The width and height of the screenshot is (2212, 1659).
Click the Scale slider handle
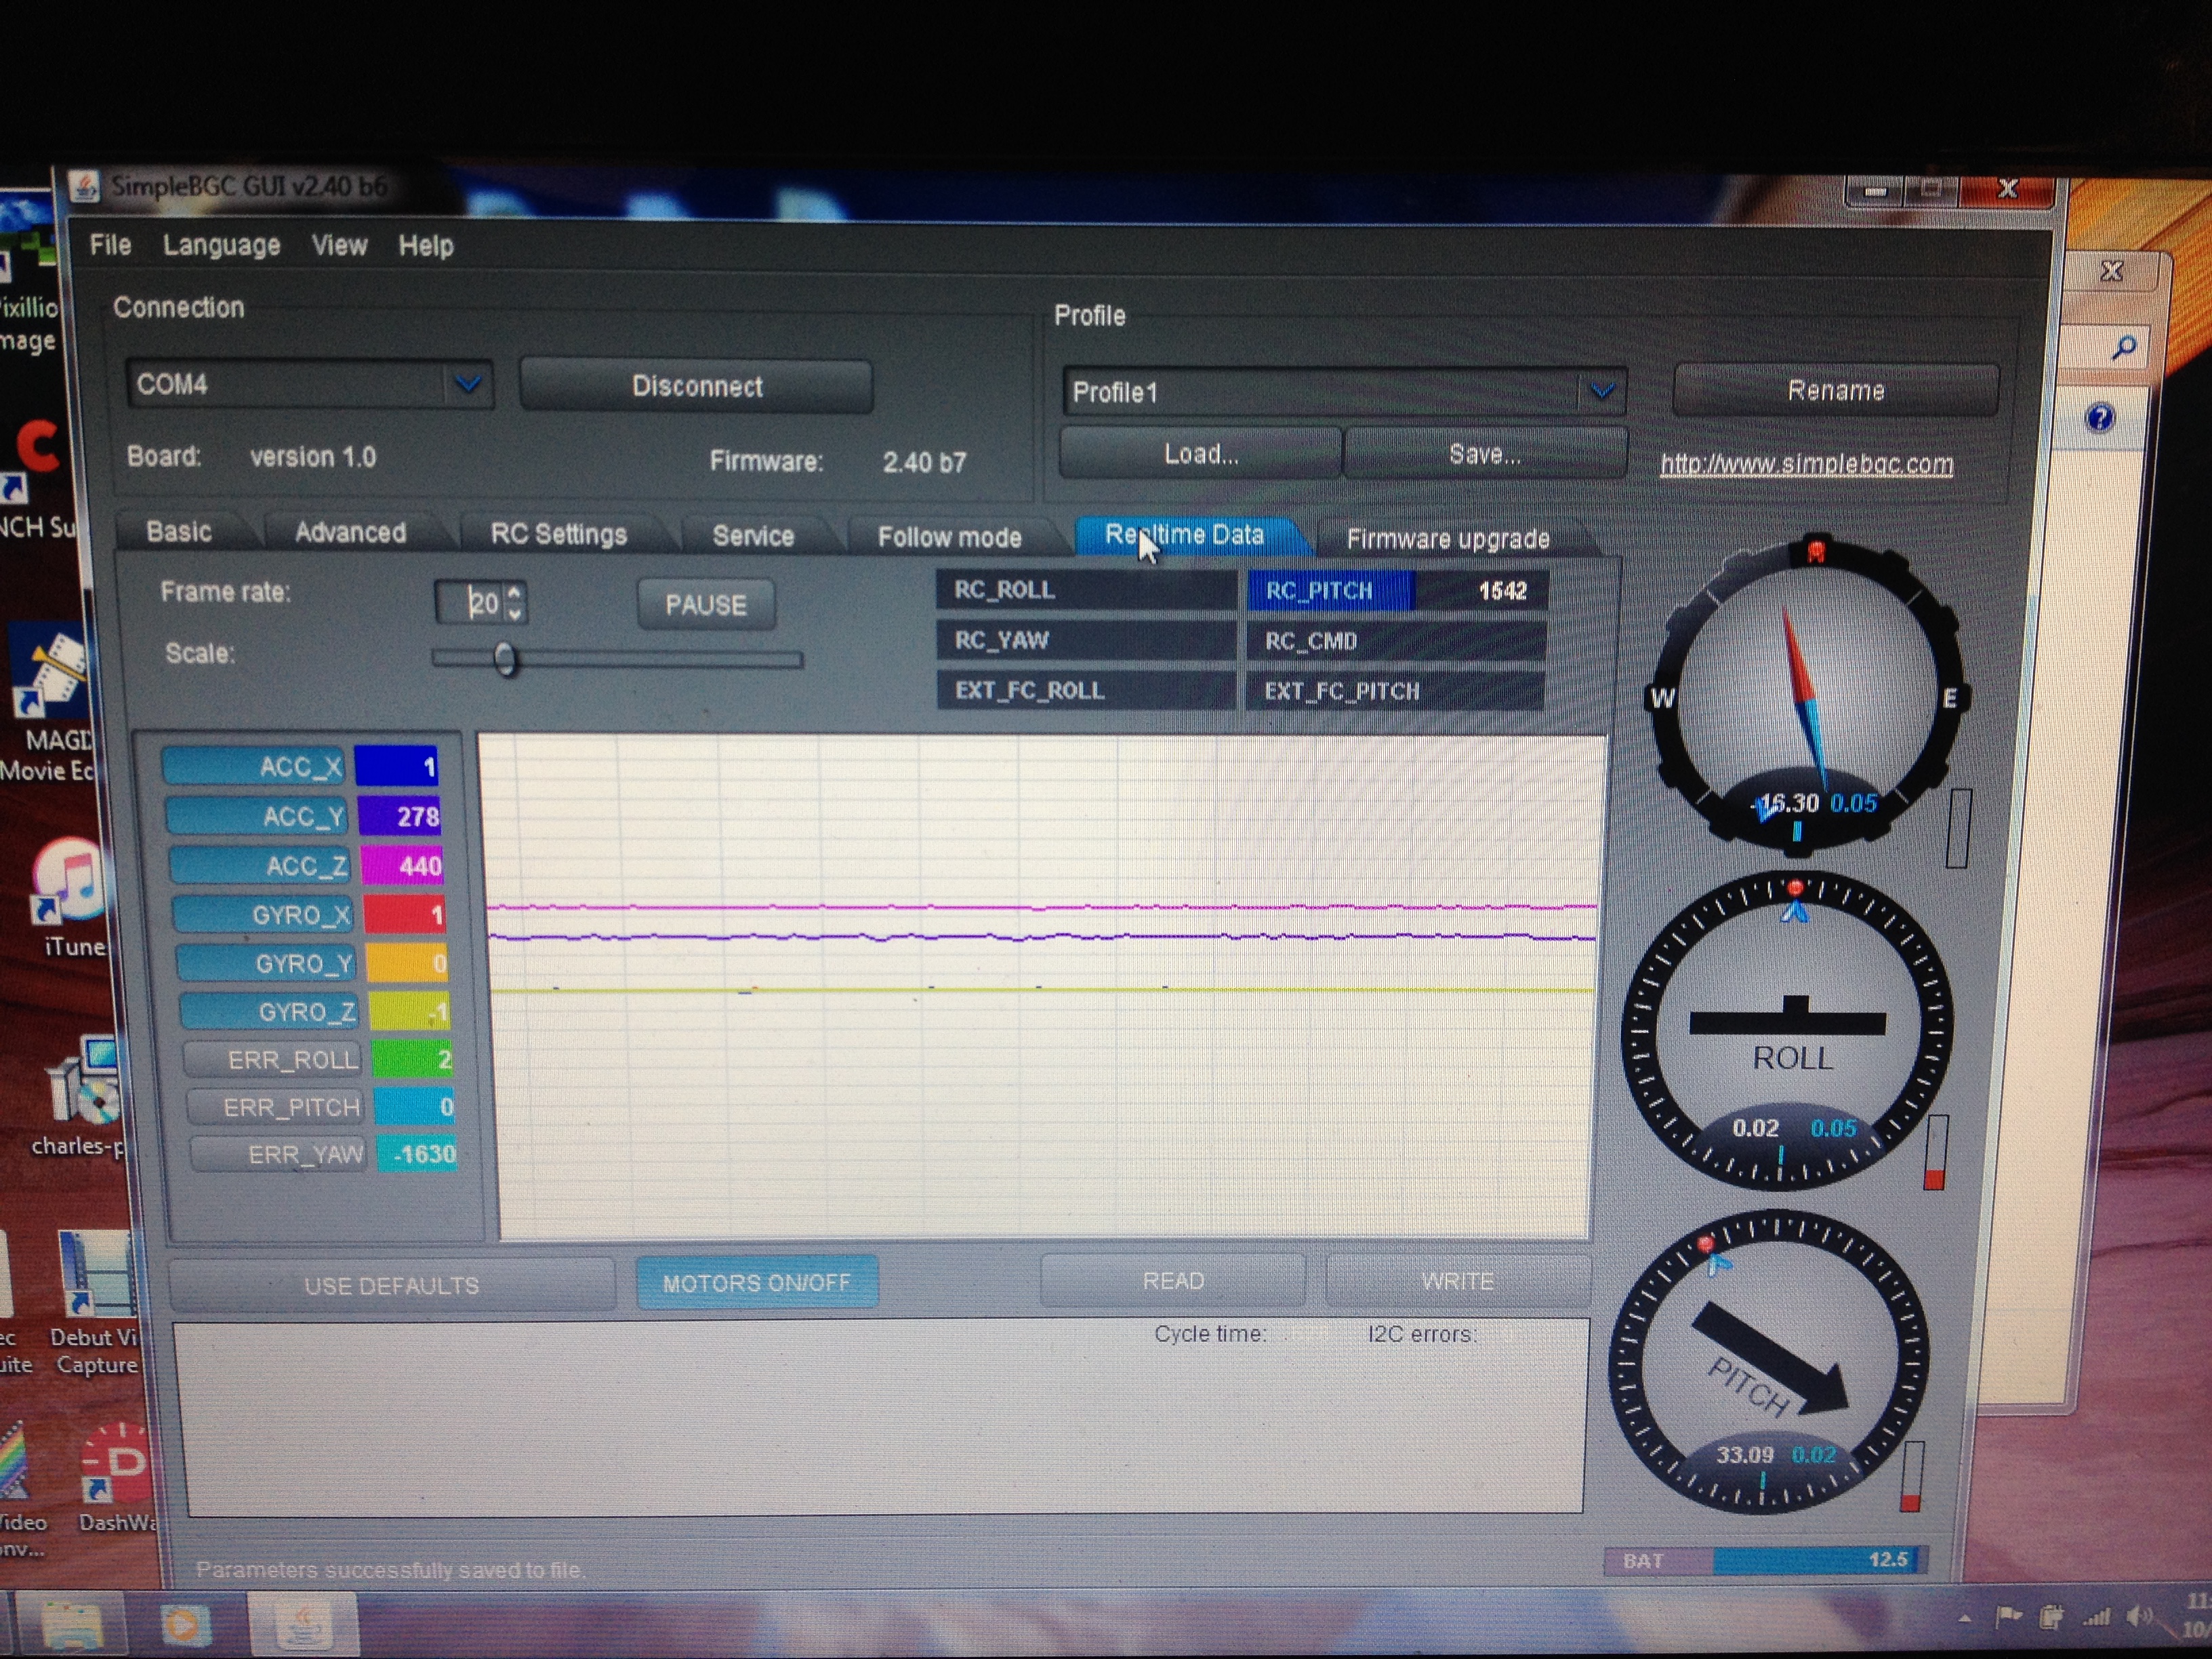(506, 659)
